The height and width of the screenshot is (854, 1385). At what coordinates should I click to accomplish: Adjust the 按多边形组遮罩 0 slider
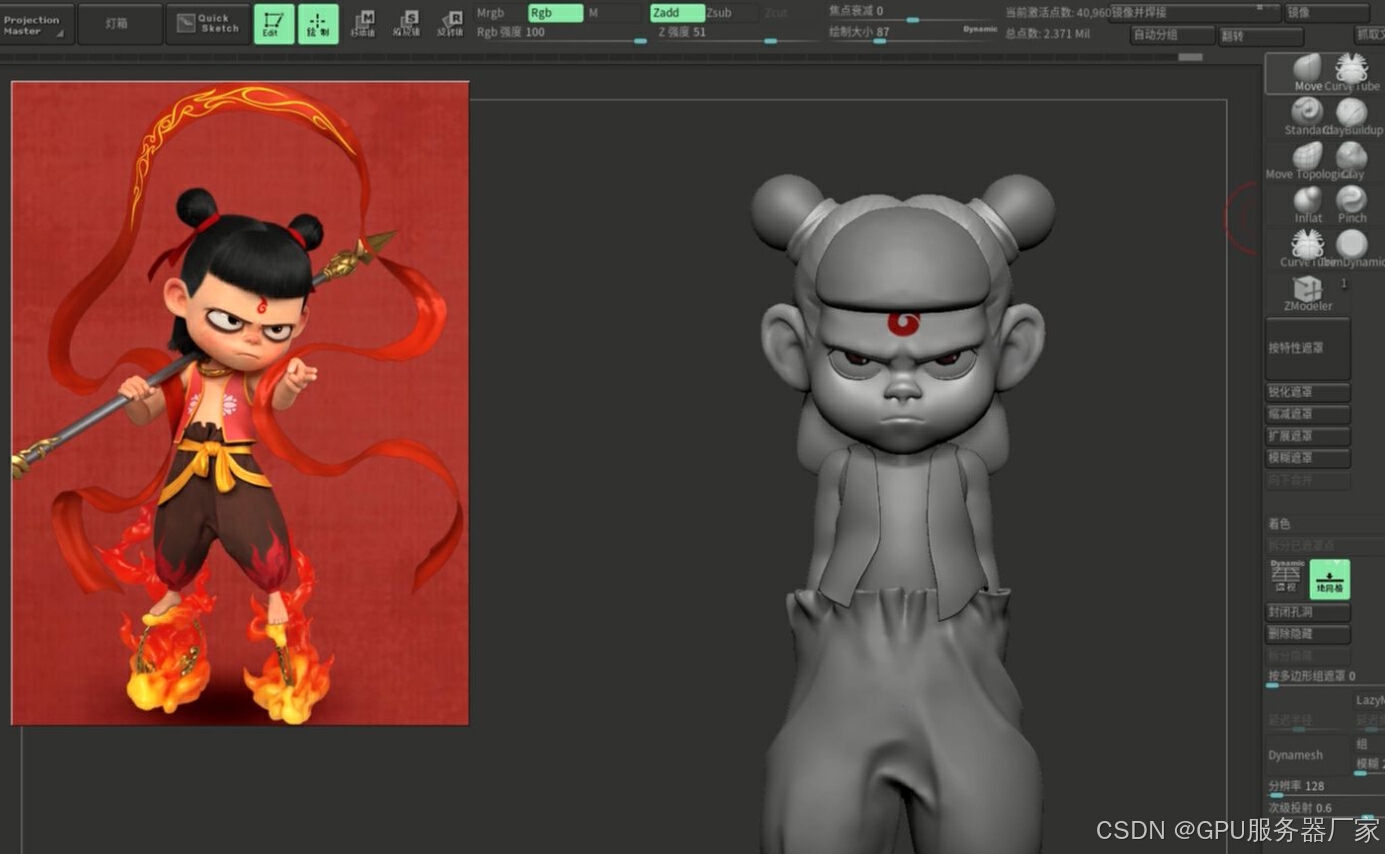[x=1325, y=679]
